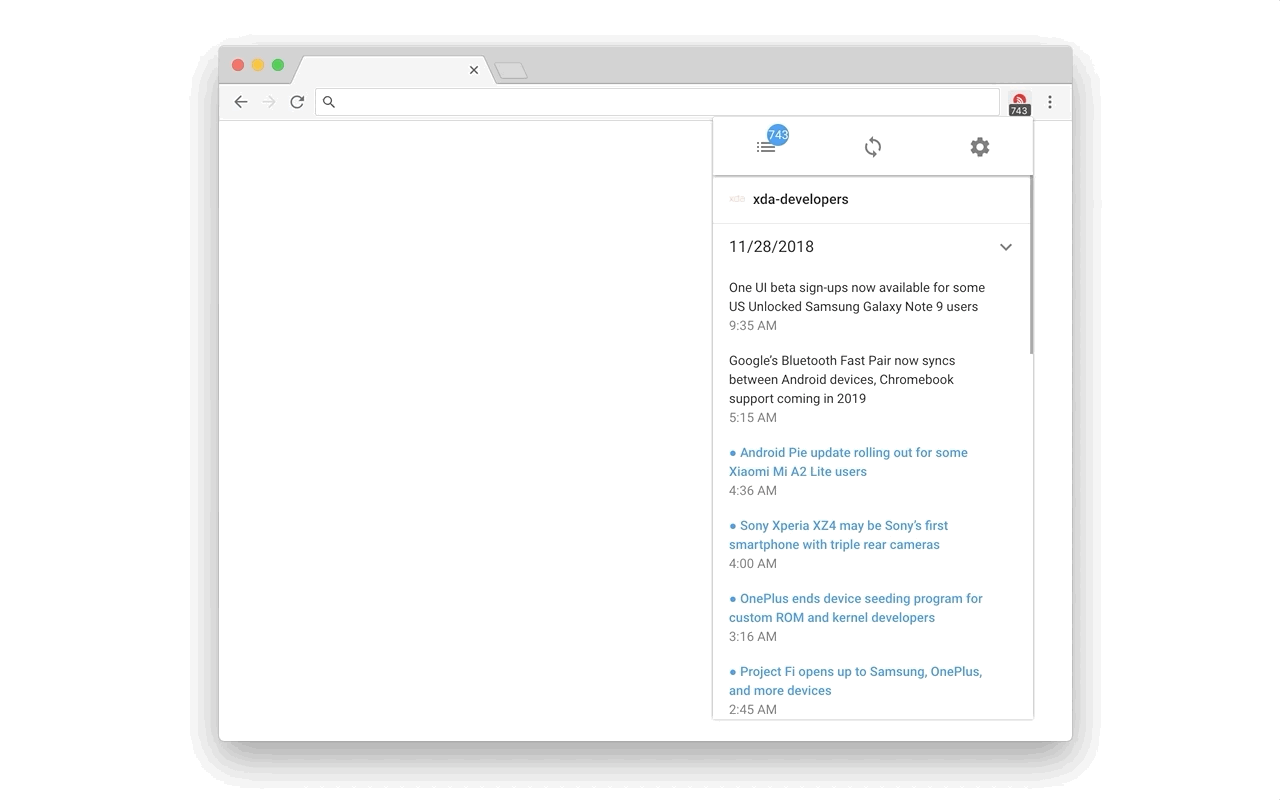Open the extension settings gear

tap(980, 147)
